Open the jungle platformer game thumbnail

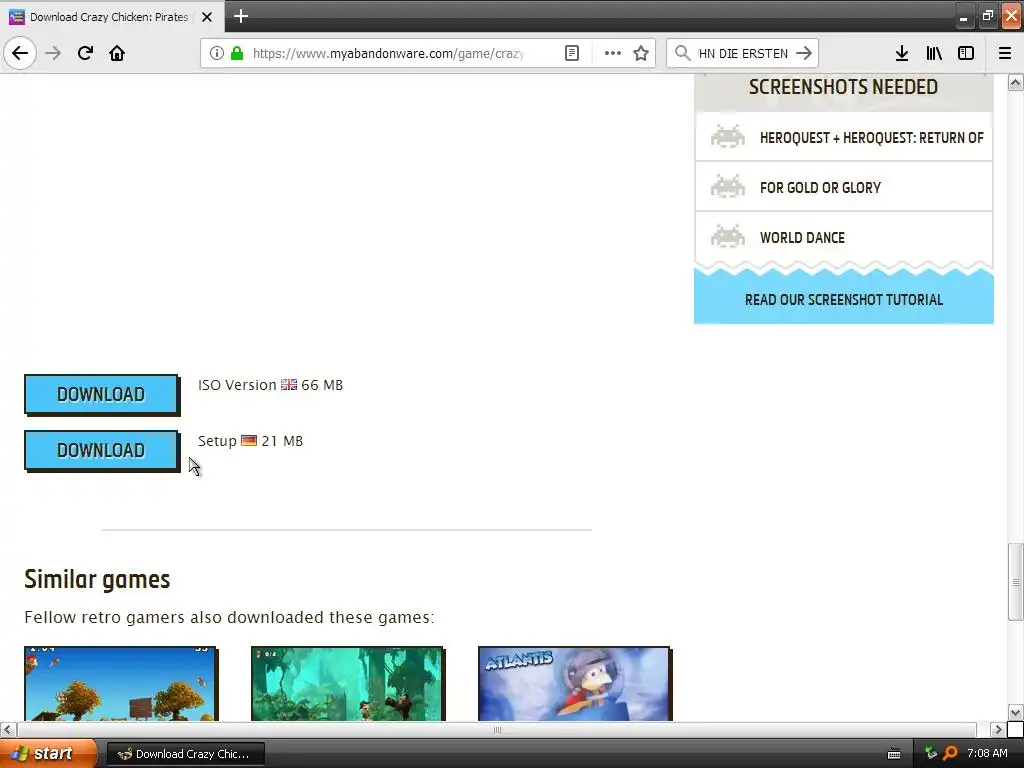click(347, 684)
